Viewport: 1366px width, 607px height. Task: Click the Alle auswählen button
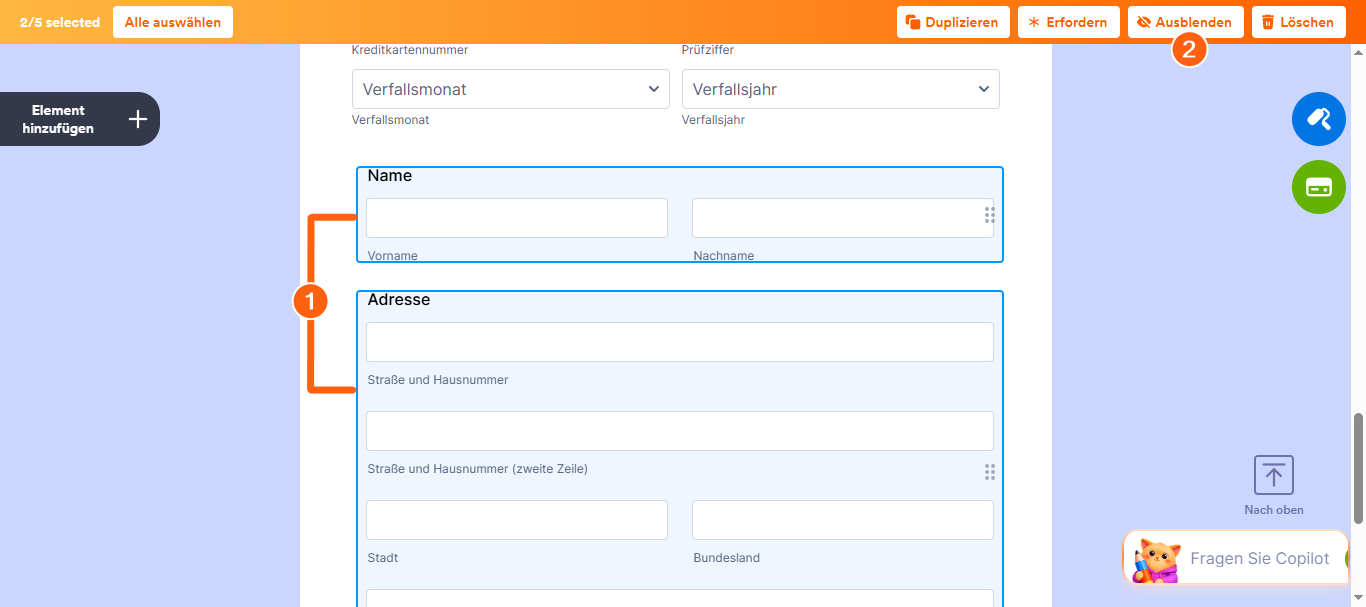(173, 22)
